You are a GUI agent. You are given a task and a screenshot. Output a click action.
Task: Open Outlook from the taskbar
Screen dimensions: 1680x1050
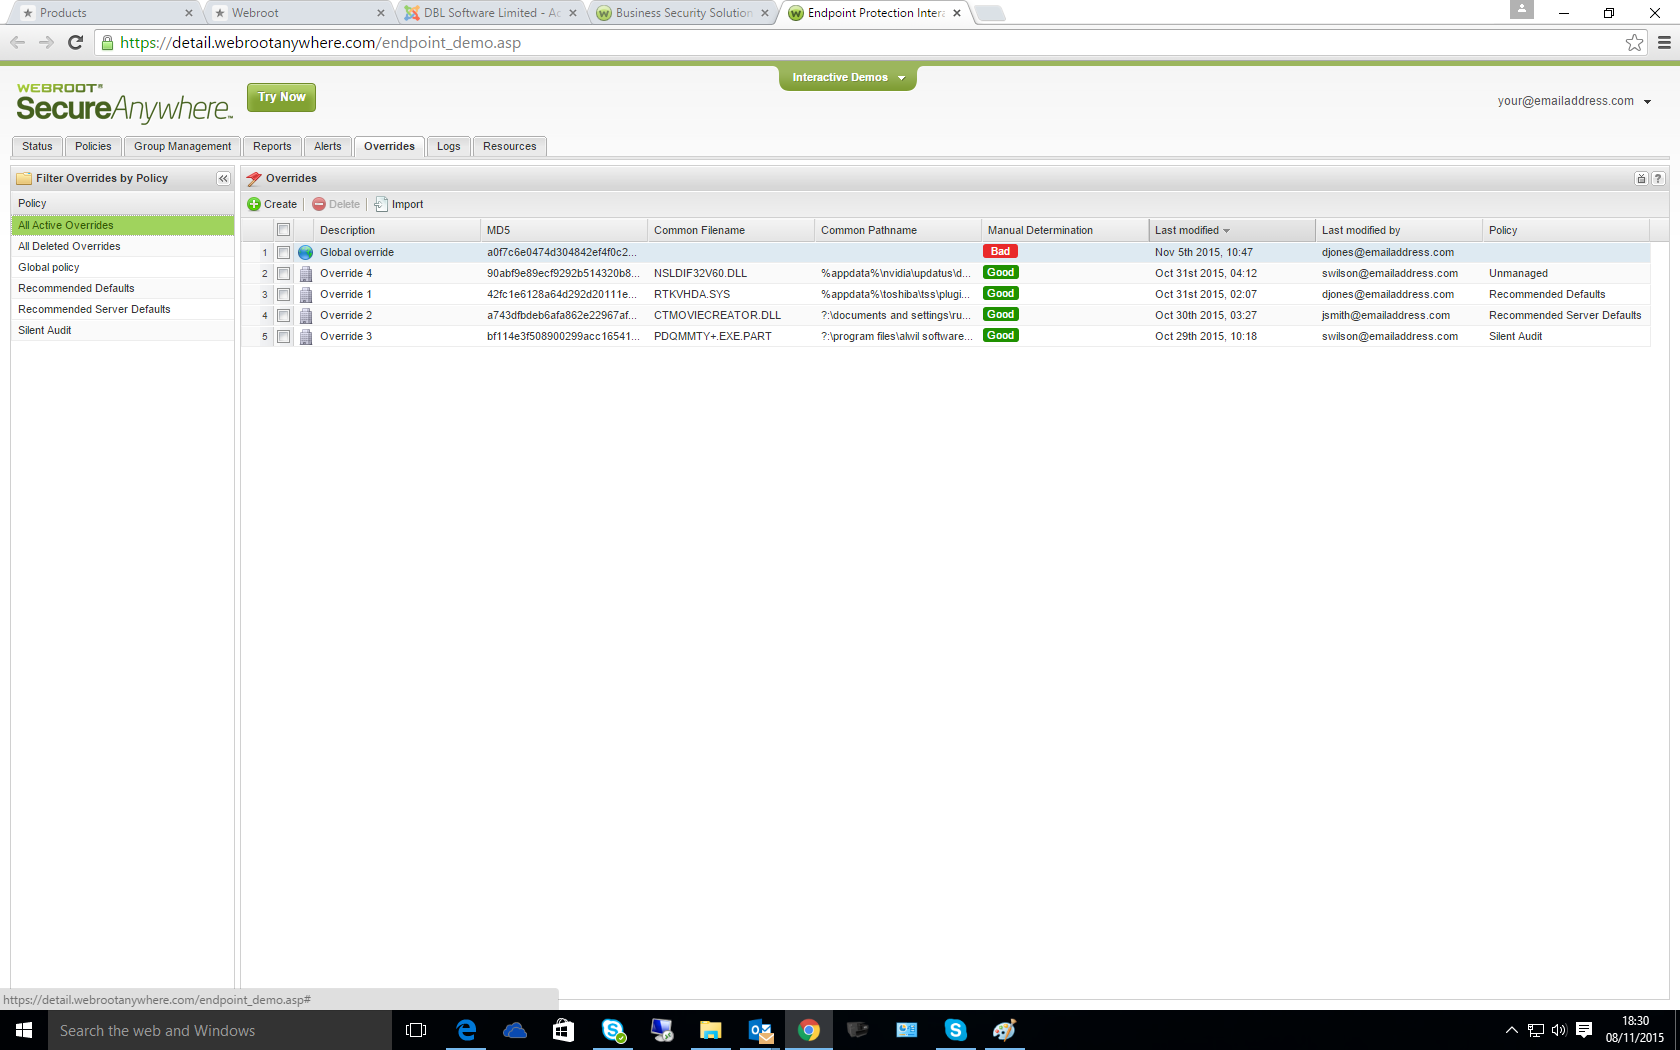point(760,1030)
